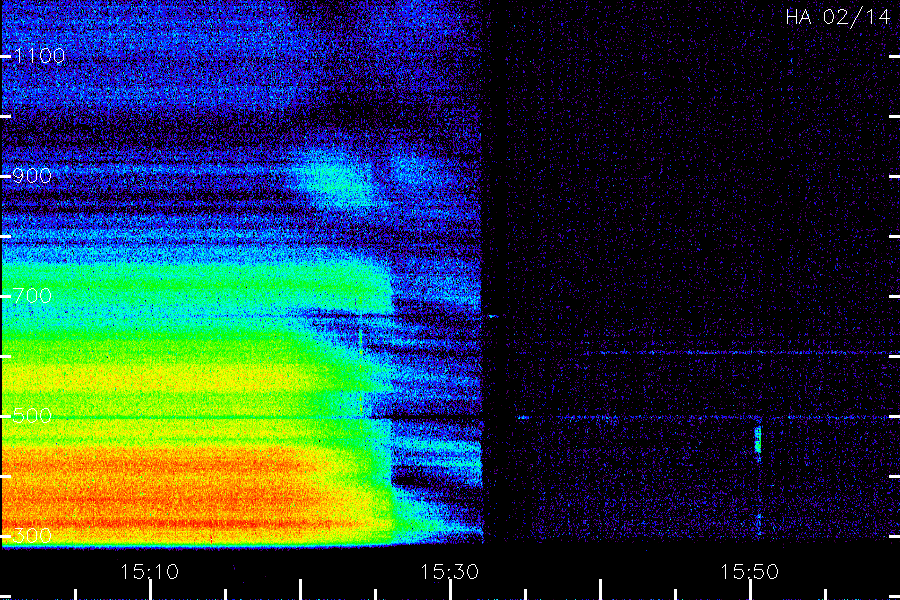Click the tick mark under 15:10
This screenshot has height=600, width=900.
[x=150, y=590]
